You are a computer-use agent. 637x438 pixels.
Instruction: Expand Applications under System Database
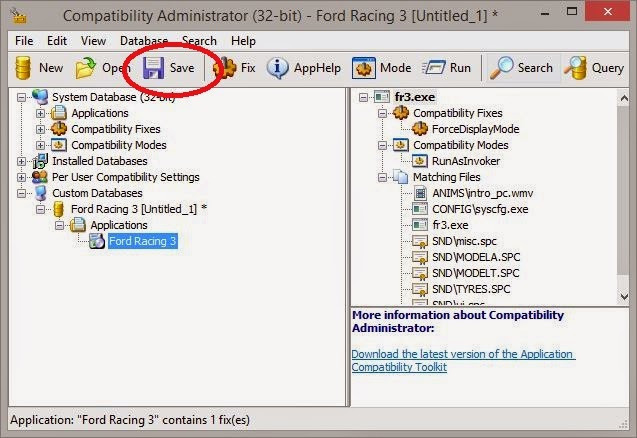[40, 113]
